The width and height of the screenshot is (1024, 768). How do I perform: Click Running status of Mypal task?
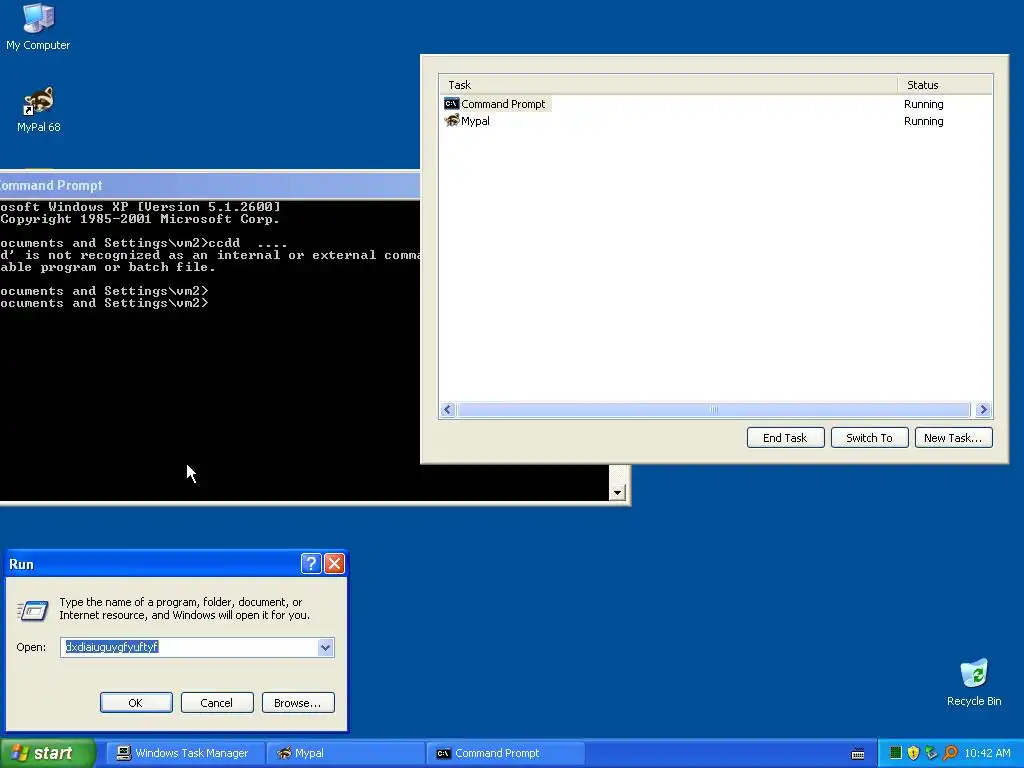pos(923,121)
